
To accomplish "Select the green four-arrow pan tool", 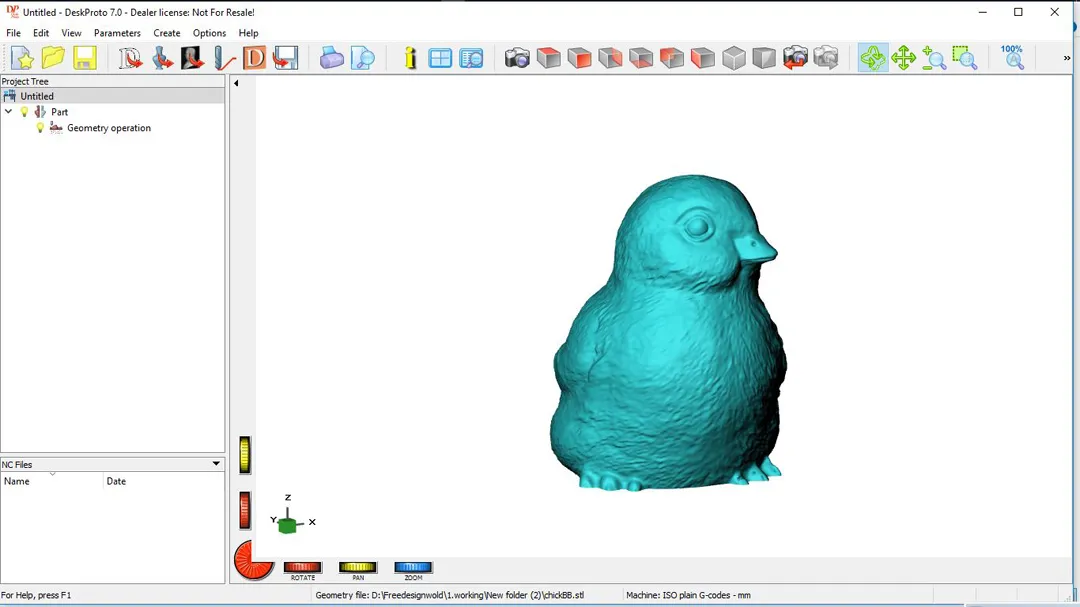I will (x=904, y=58).
